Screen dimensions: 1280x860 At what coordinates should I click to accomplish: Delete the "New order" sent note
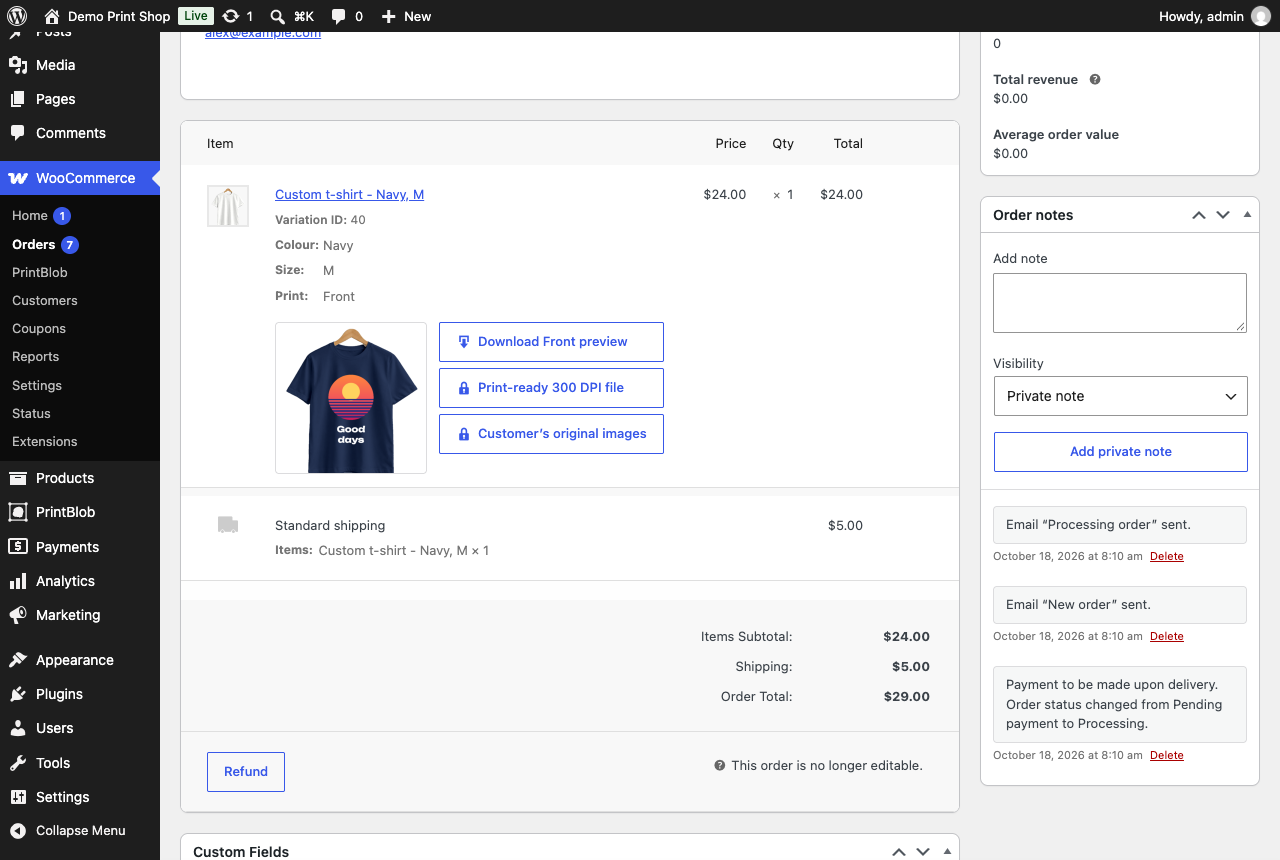click(x=1167, y=636)
